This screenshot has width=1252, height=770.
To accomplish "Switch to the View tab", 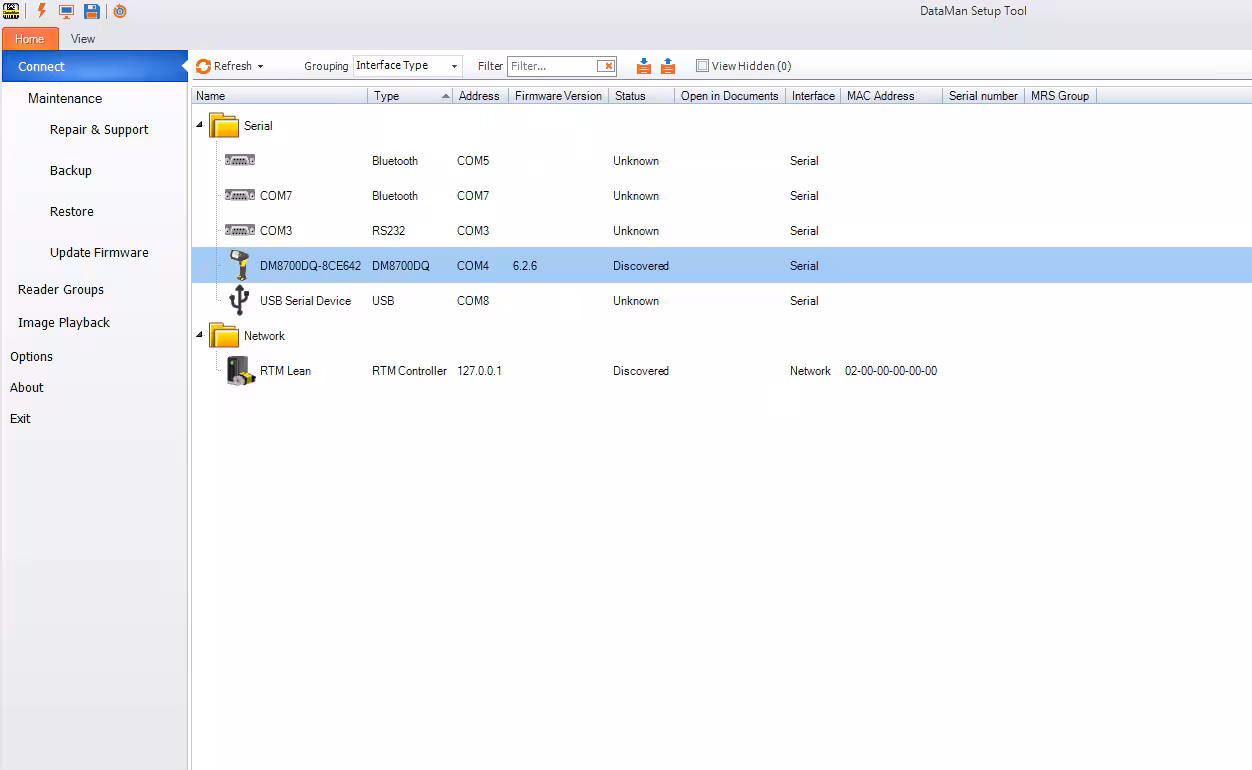I will [83, 38].
